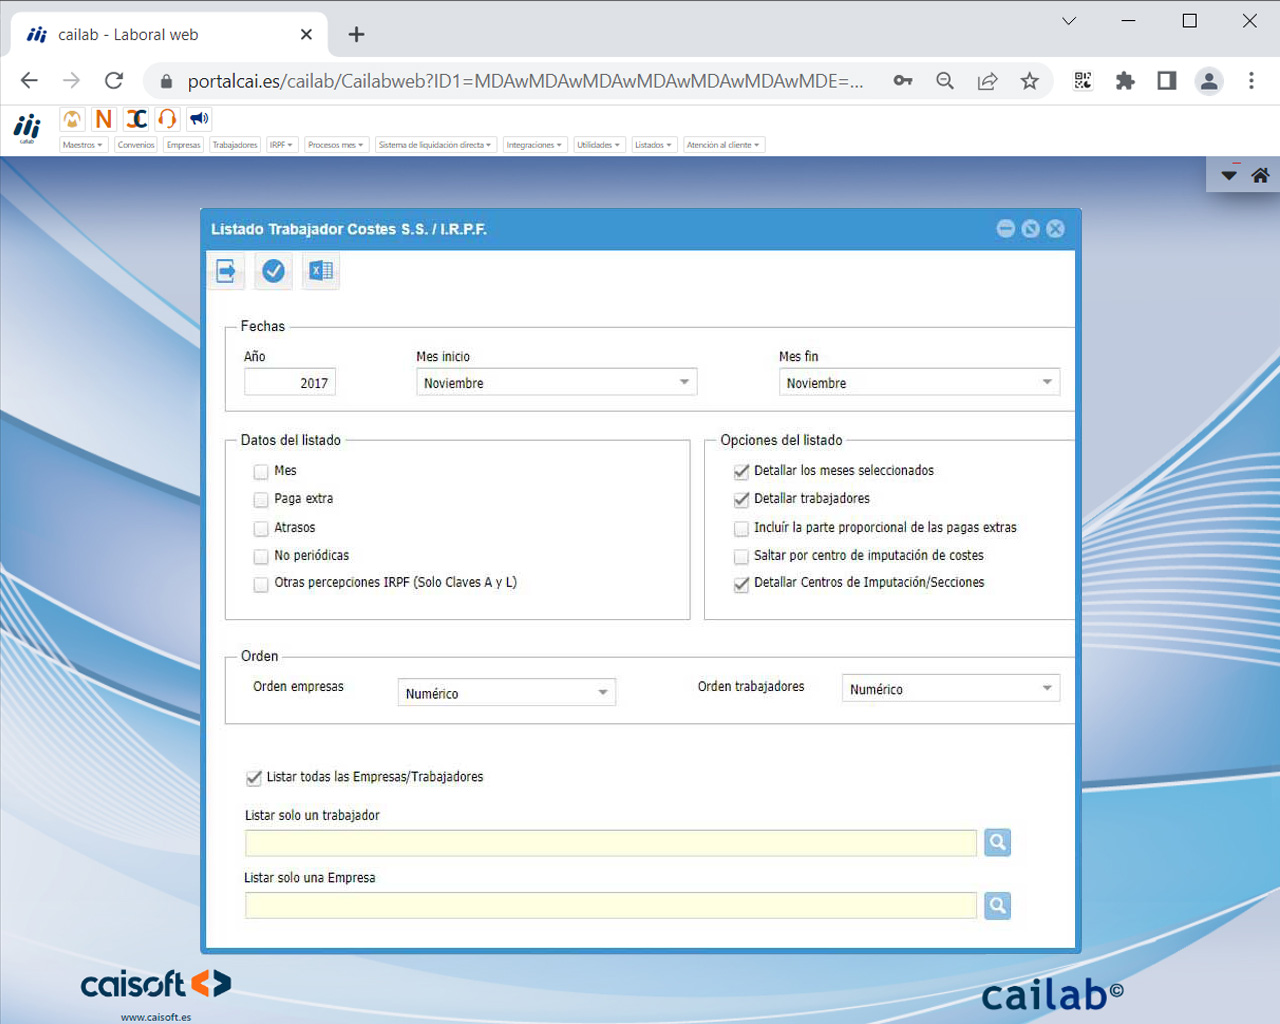Viewport: 1280px width, 1024px height.
Task: Bookmark the page with the star button
Action: click(1030, 81)
